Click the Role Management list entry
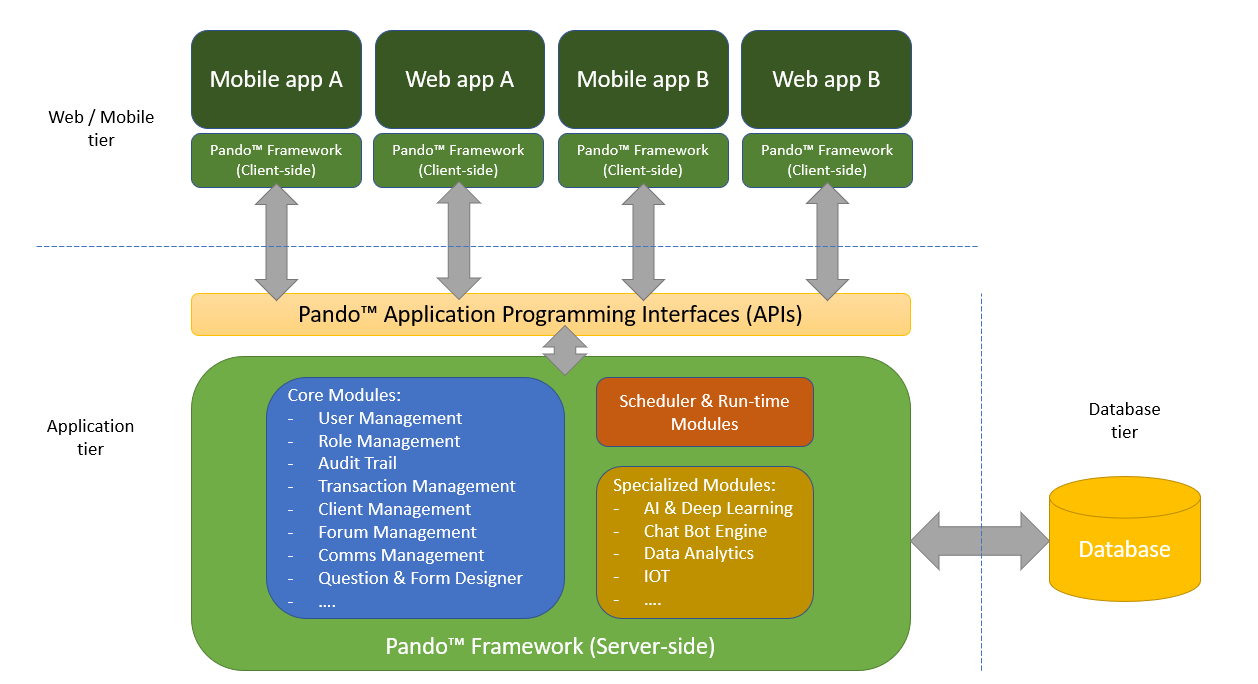 389,441
